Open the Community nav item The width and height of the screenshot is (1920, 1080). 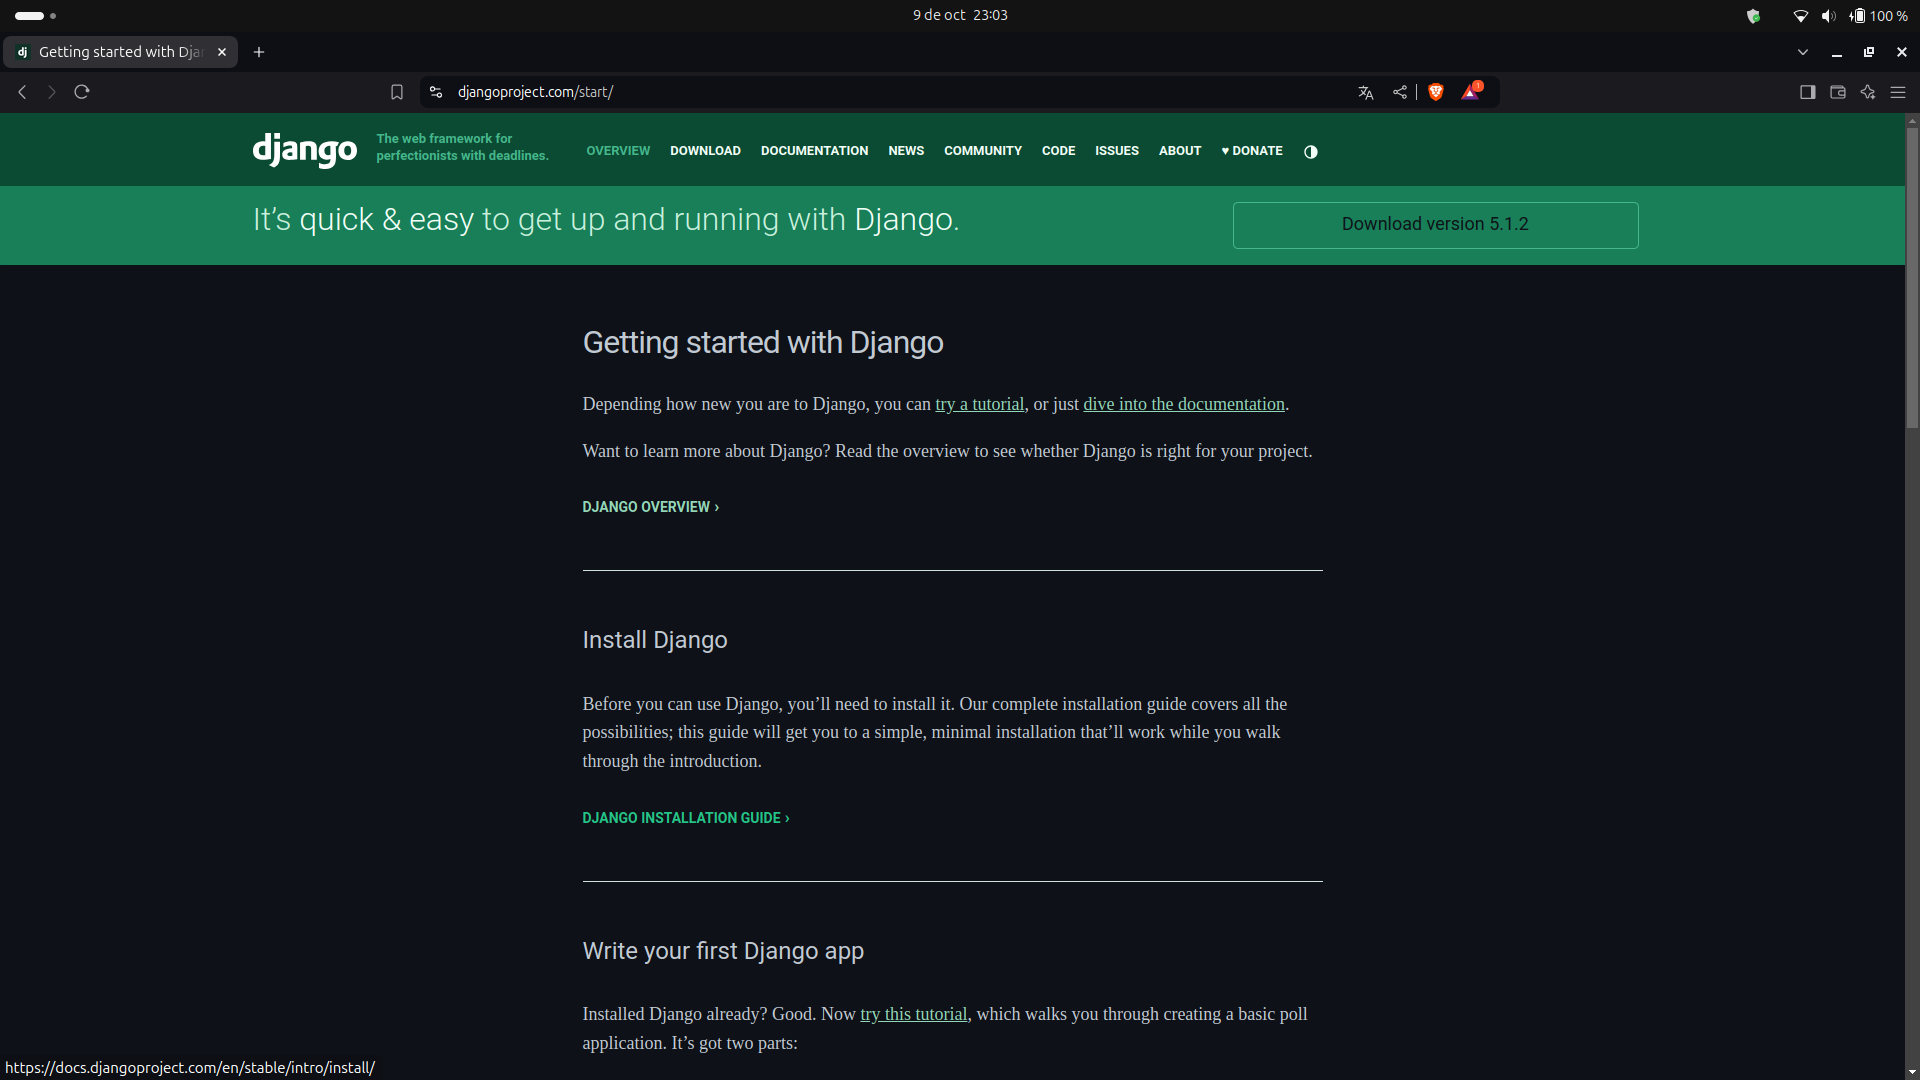pos(983,151)
